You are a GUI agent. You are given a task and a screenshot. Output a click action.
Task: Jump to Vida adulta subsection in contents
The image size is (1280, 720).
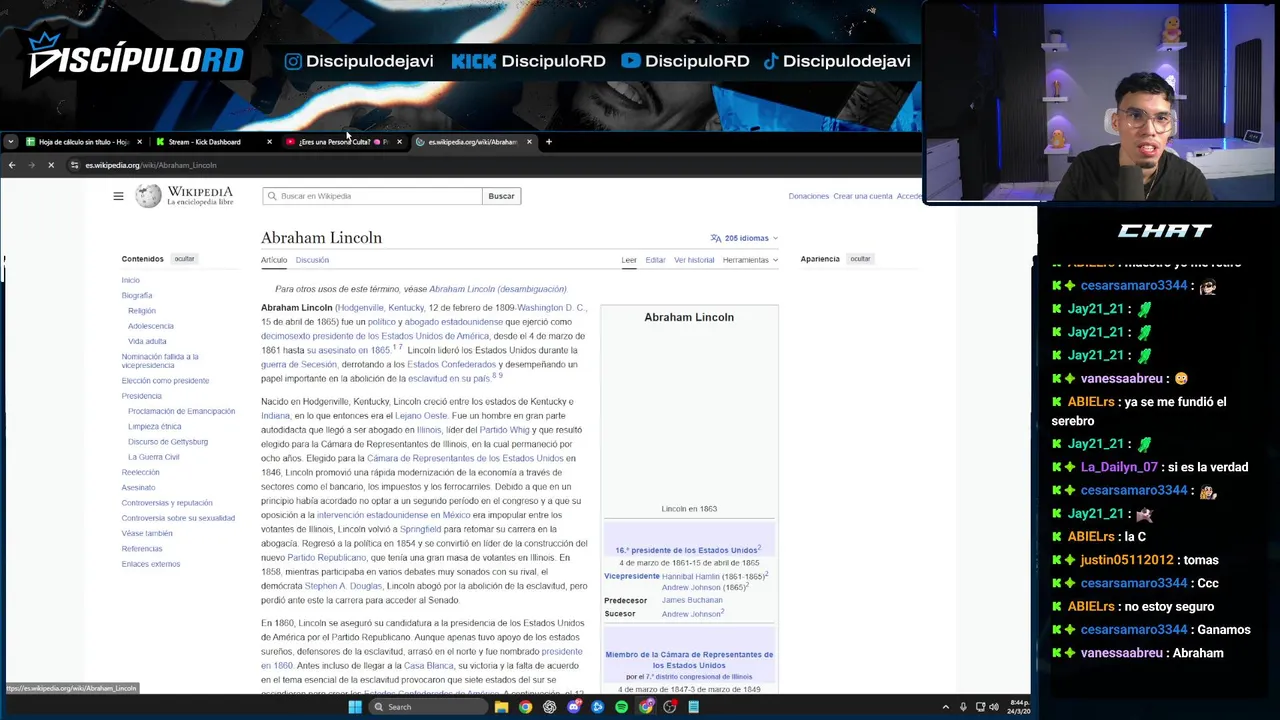click(147, 341)
